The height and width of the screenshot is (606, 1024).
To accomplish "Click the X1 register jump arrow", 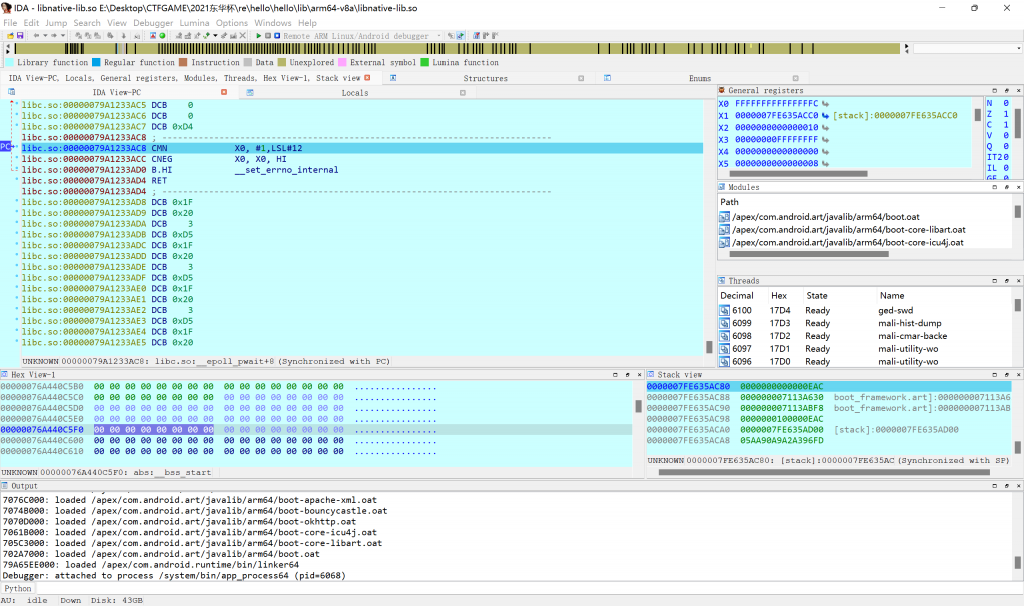I will pos(825,116).
